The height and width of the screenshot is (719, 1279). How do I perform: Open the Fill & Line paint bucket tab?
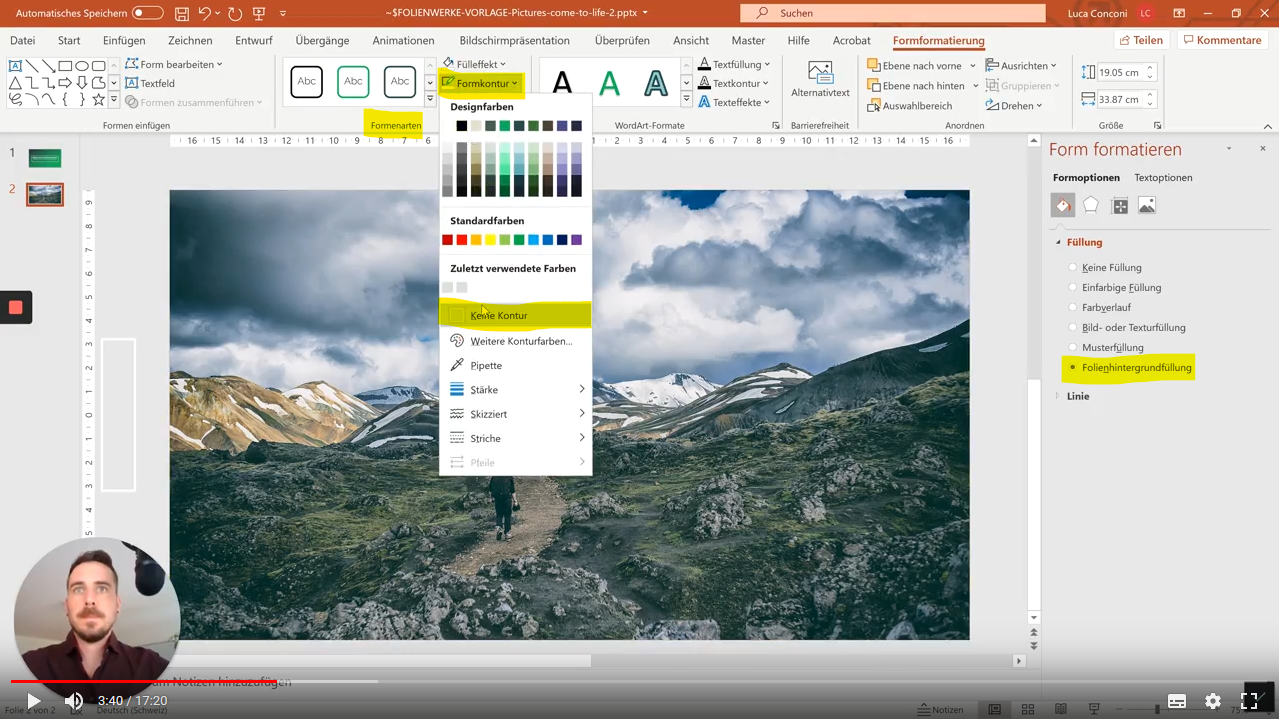1063,205
